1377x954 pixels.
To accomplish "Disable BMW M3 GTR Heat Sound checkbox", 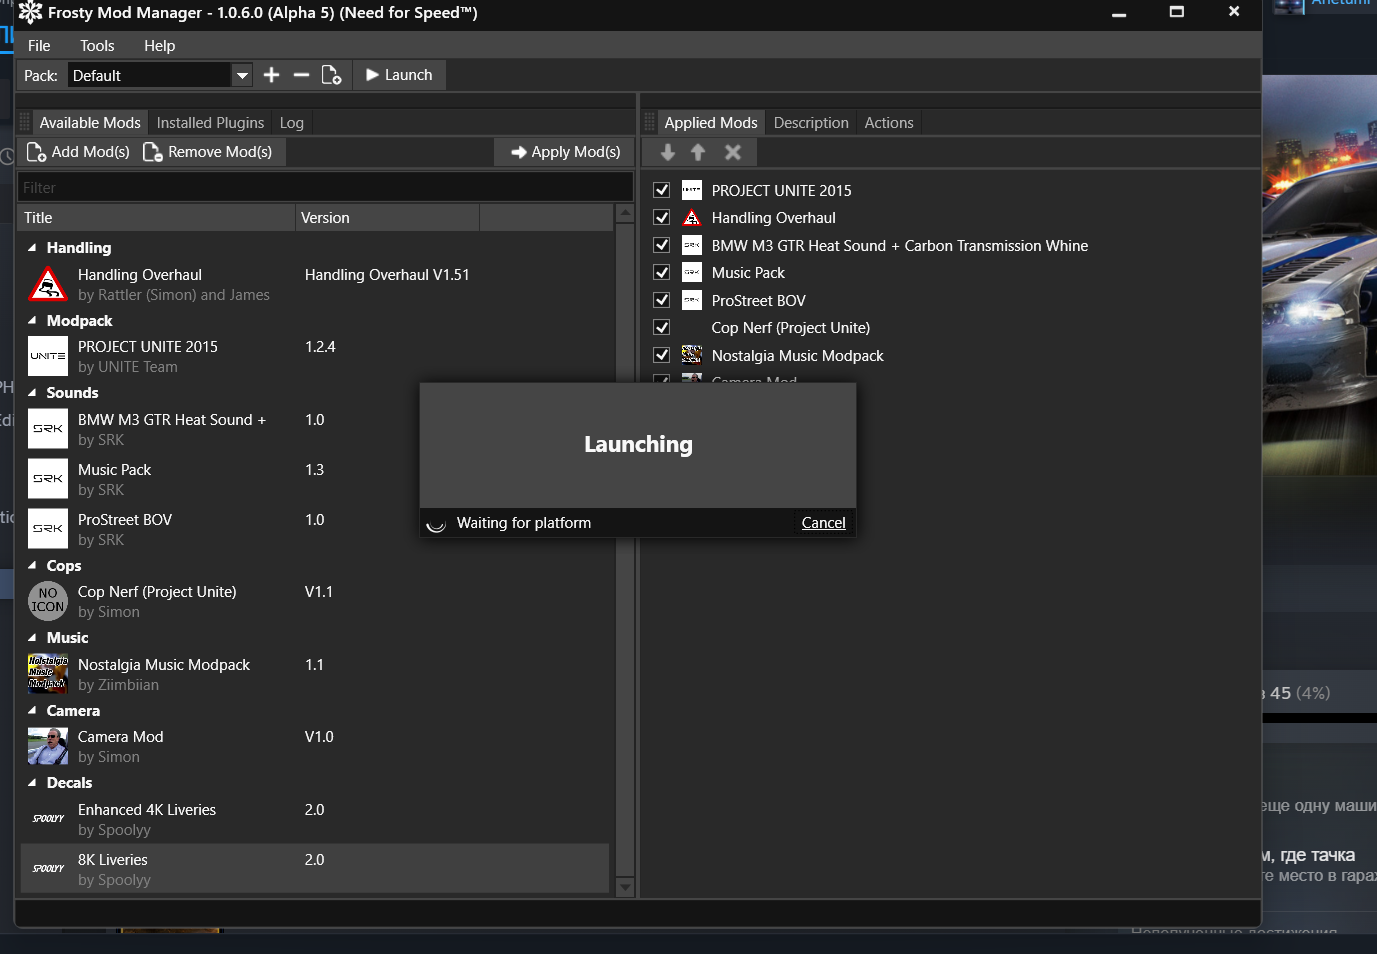I will [x=661, y=245].
